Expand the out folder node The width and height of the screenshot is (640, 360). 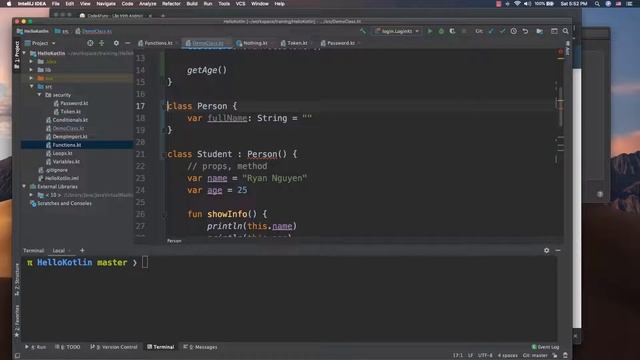(x=31, y=78)
